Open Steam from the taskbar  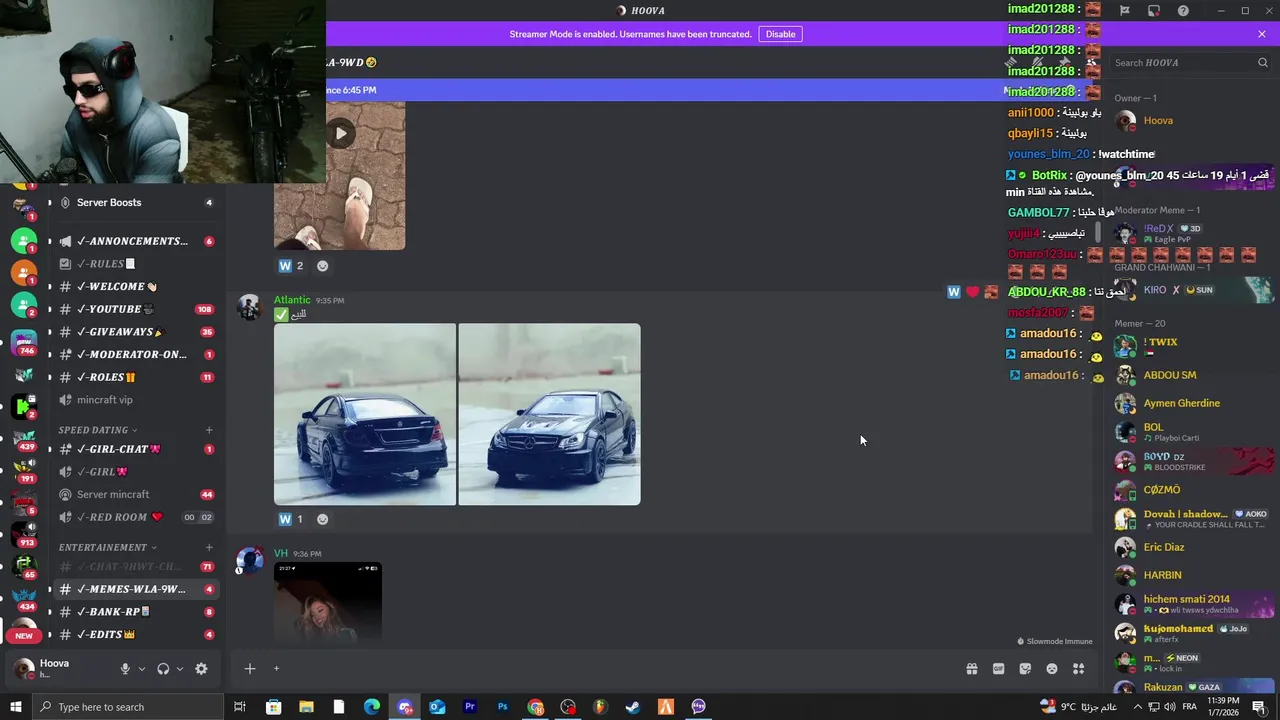coord(633,707)
